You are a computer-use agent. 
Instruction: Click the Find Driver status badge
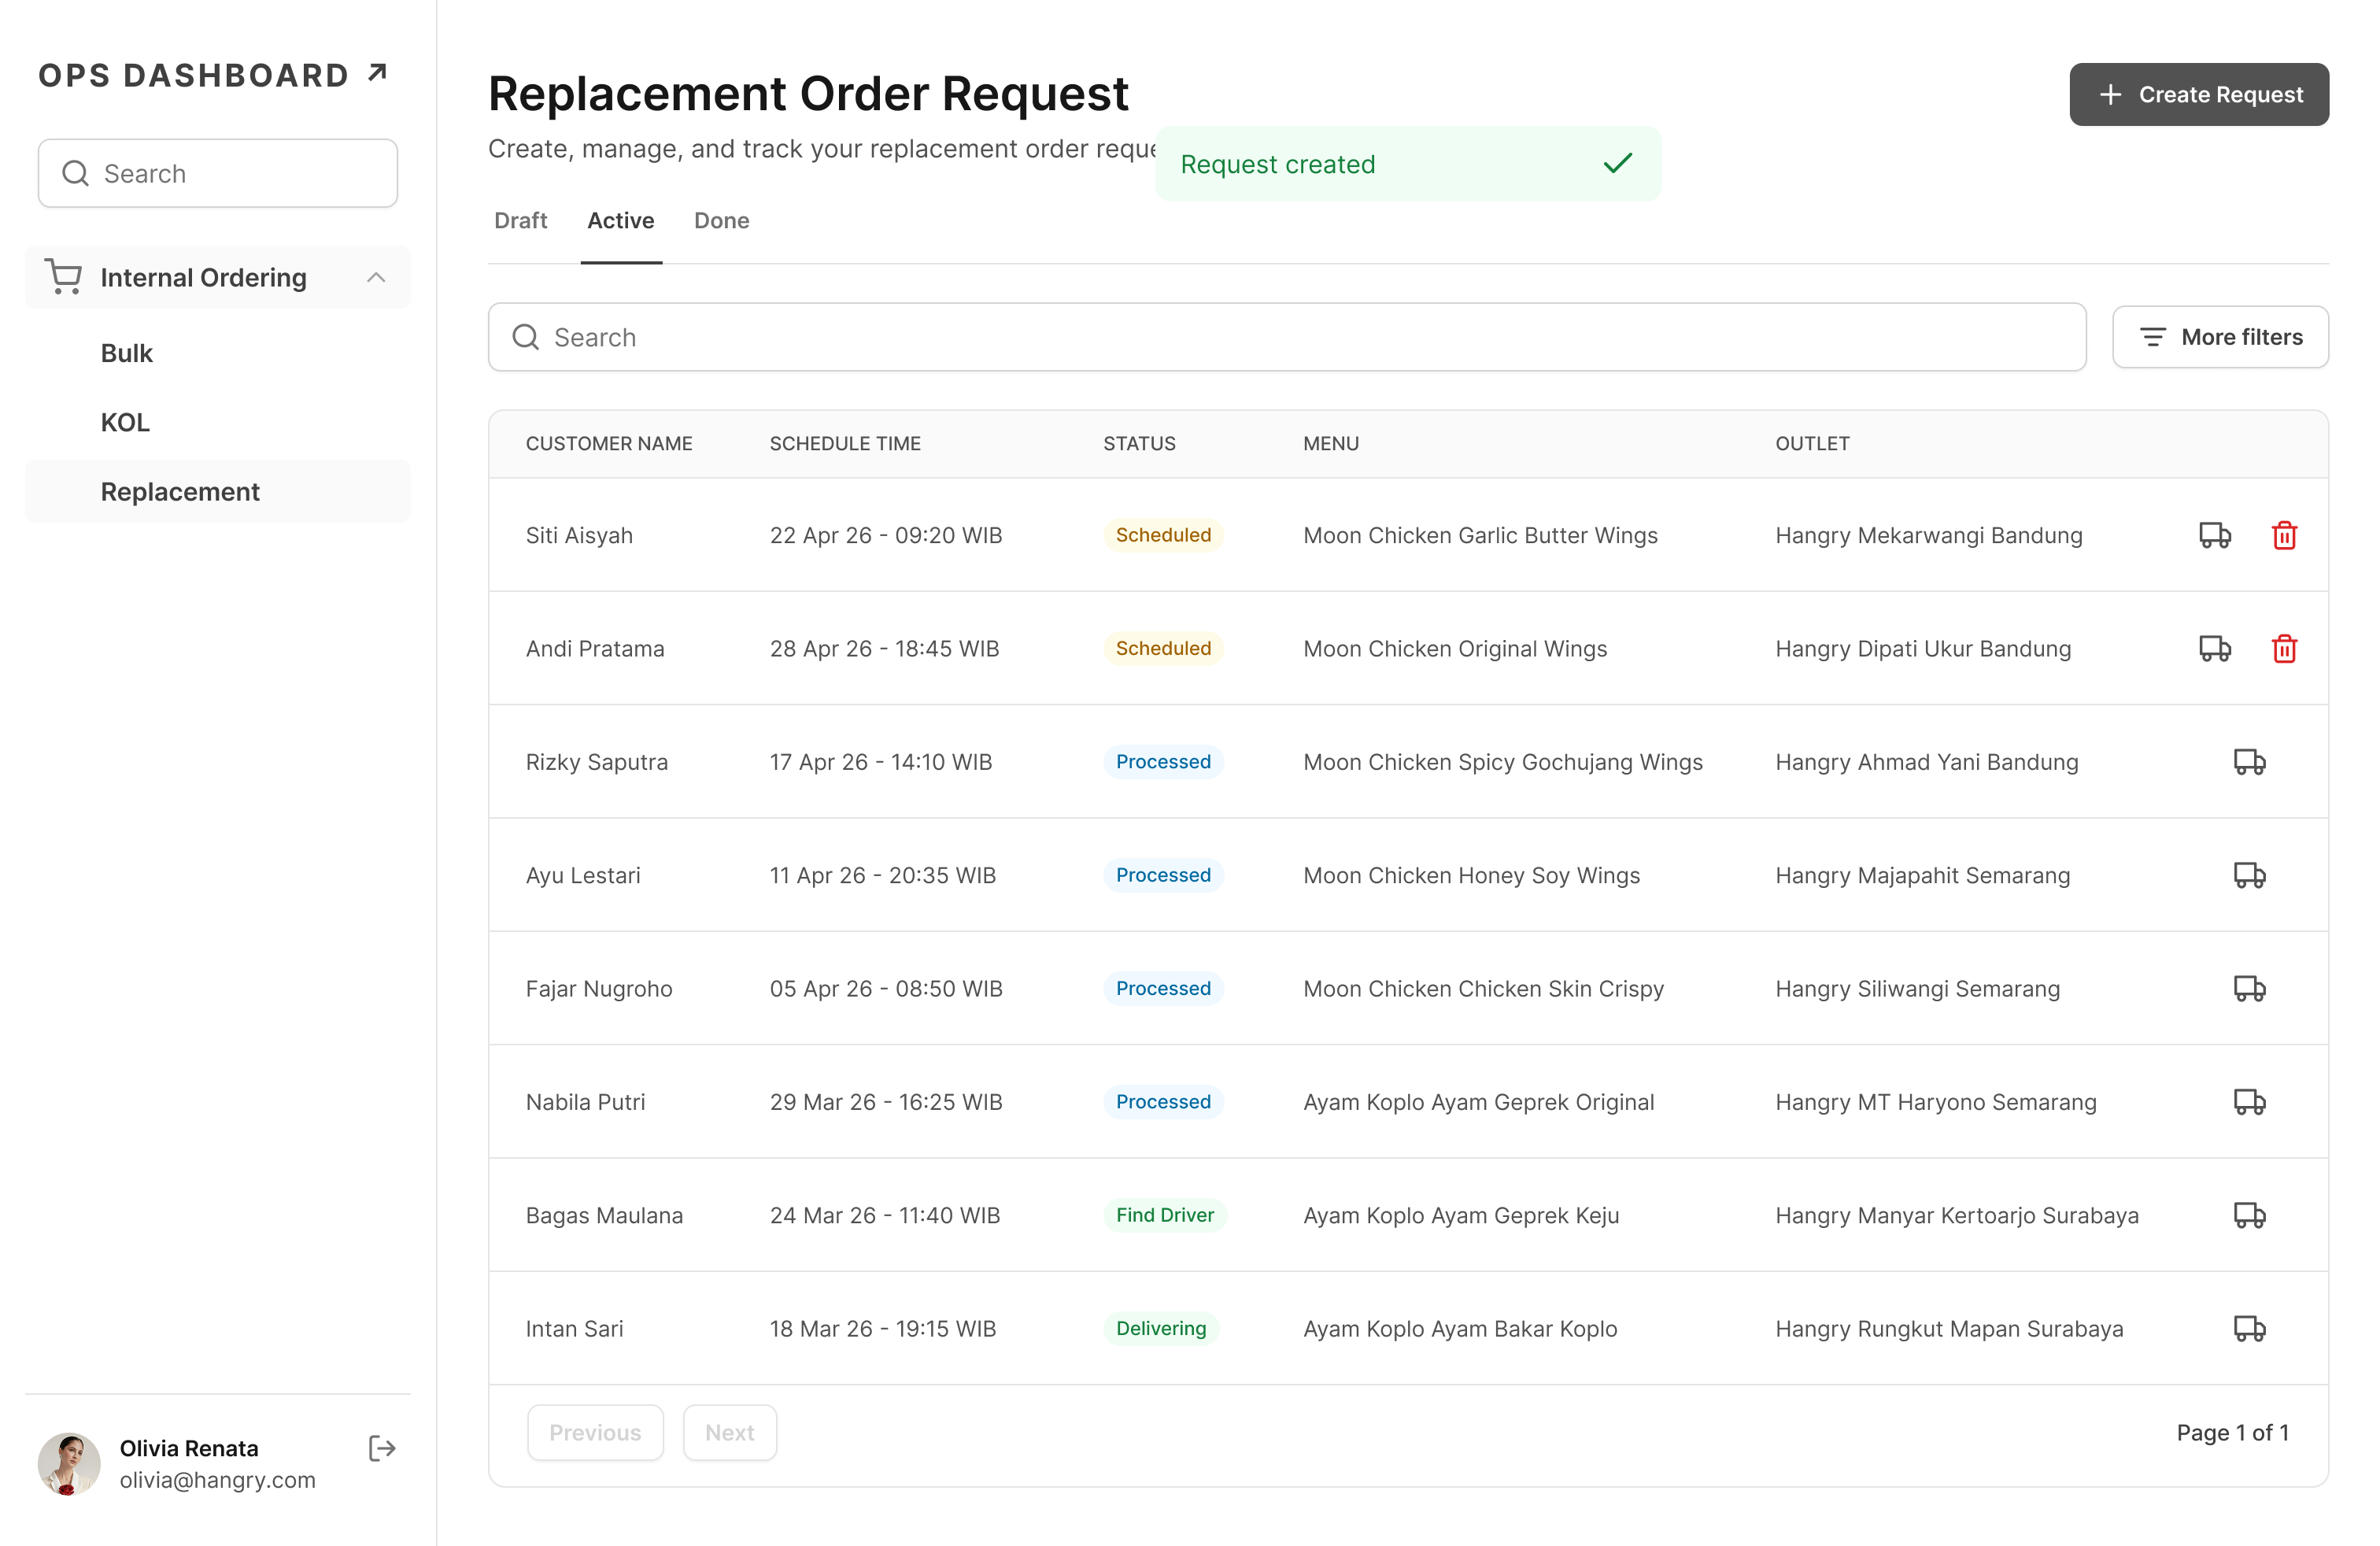click(x=1165, y=1215)
